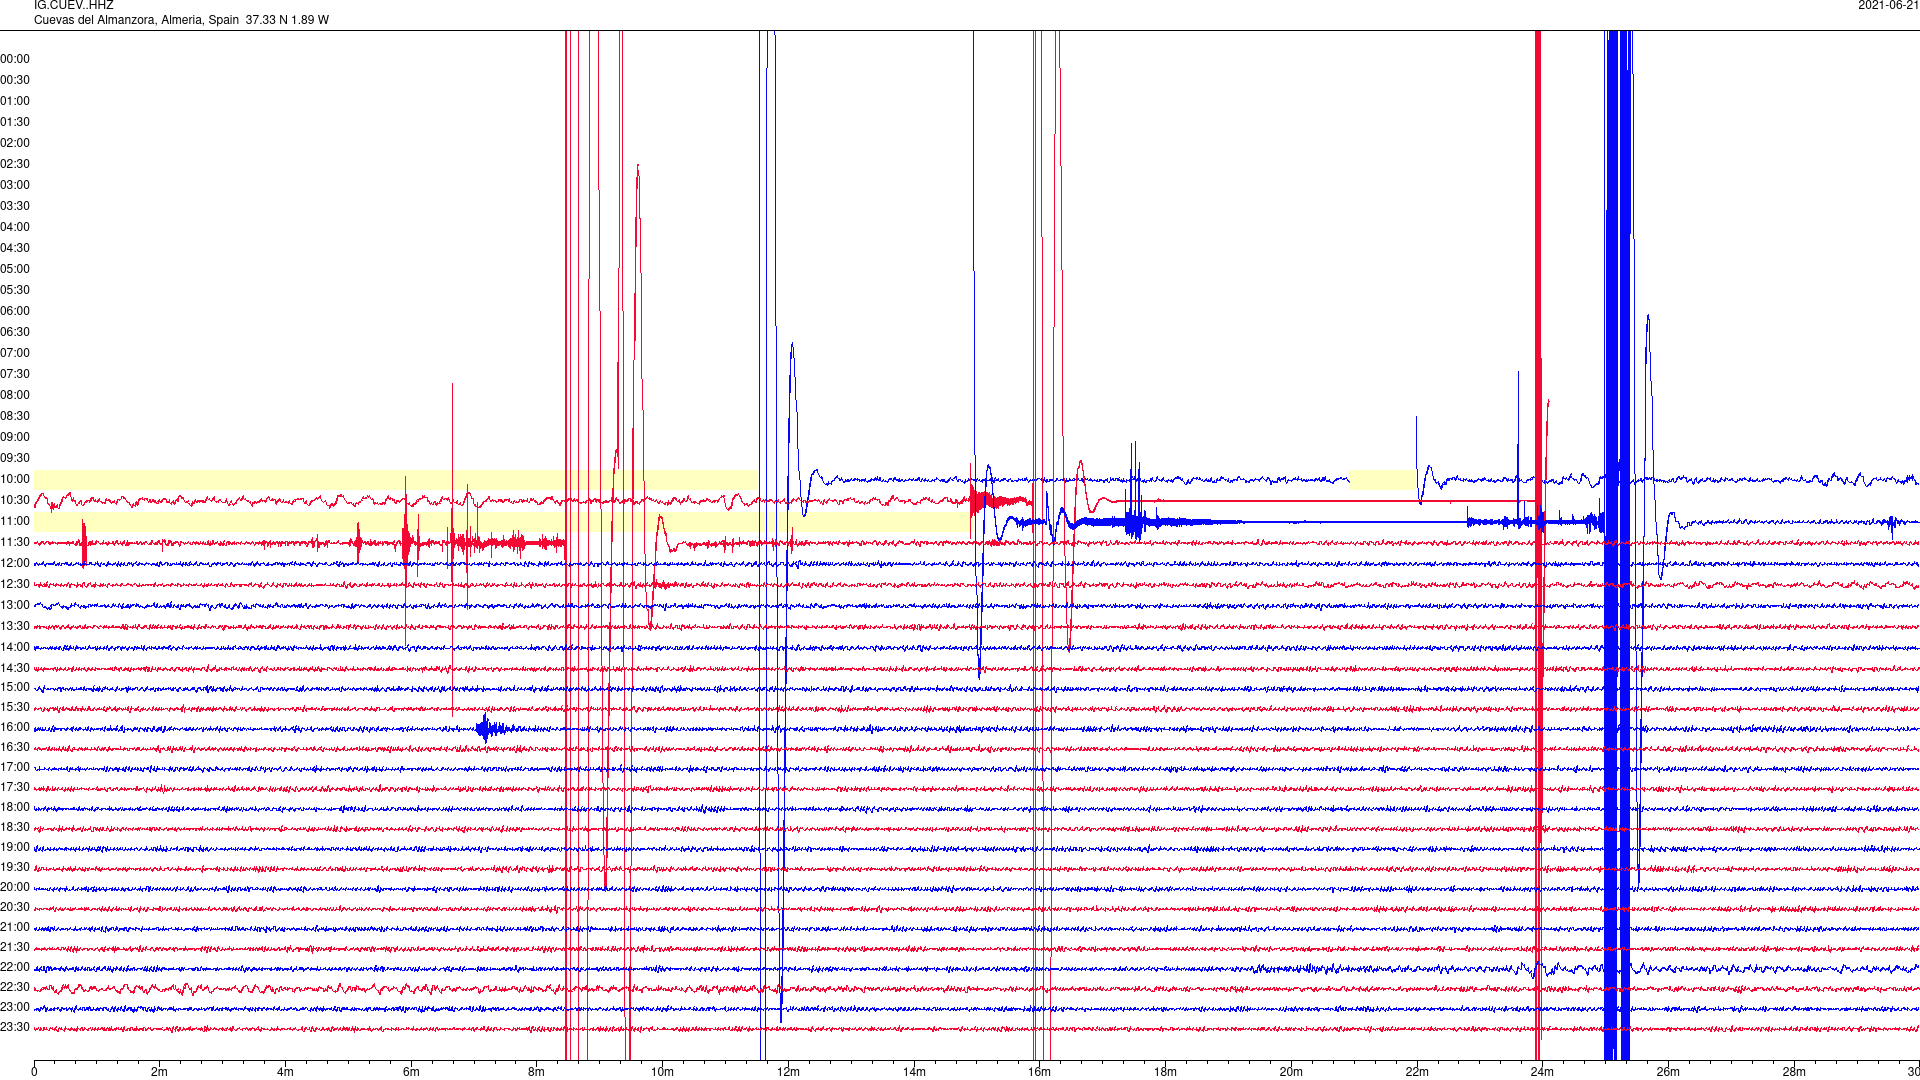
Task: Select the 19:00 time row label
Action: coord(15,847)
